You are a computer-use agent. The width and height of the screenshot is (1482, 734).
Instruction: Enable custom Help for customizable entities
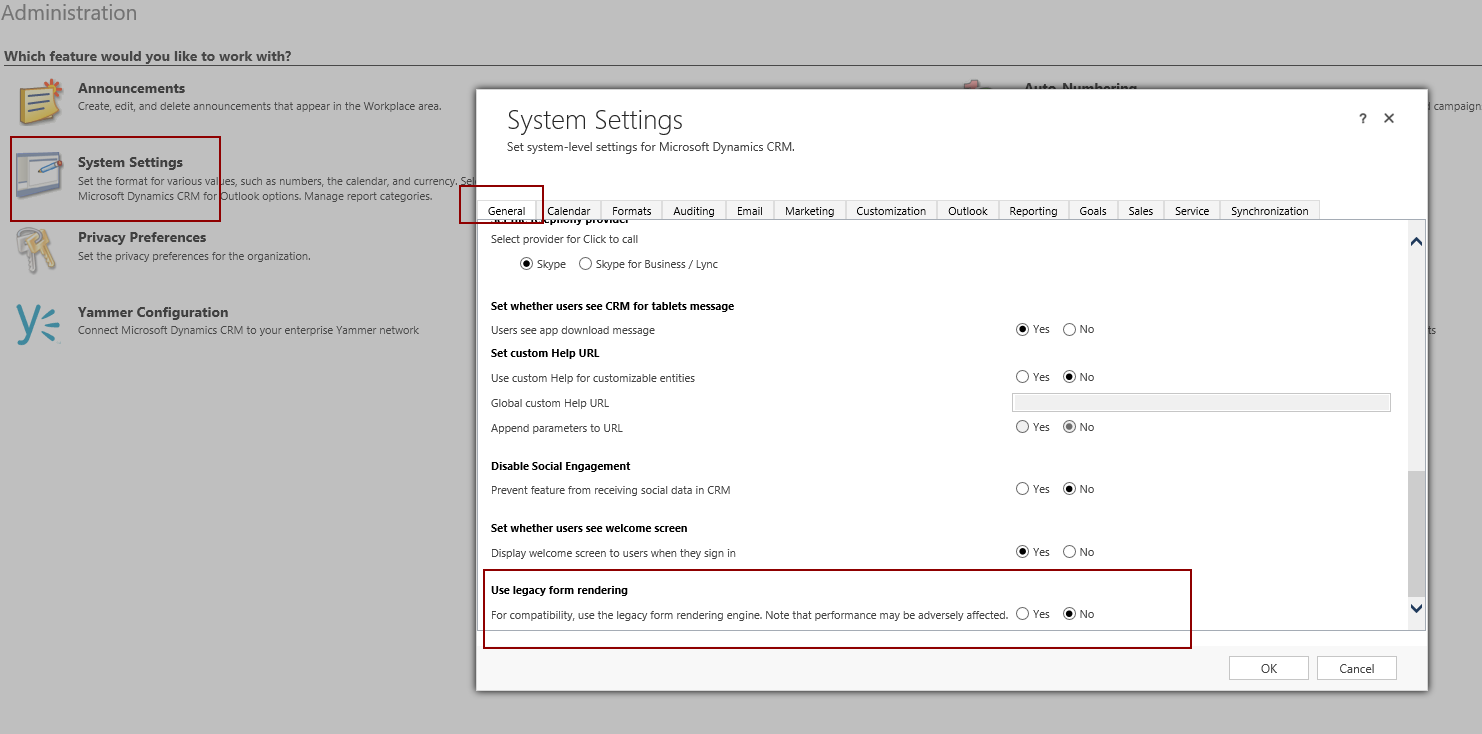pos(1022,377)
